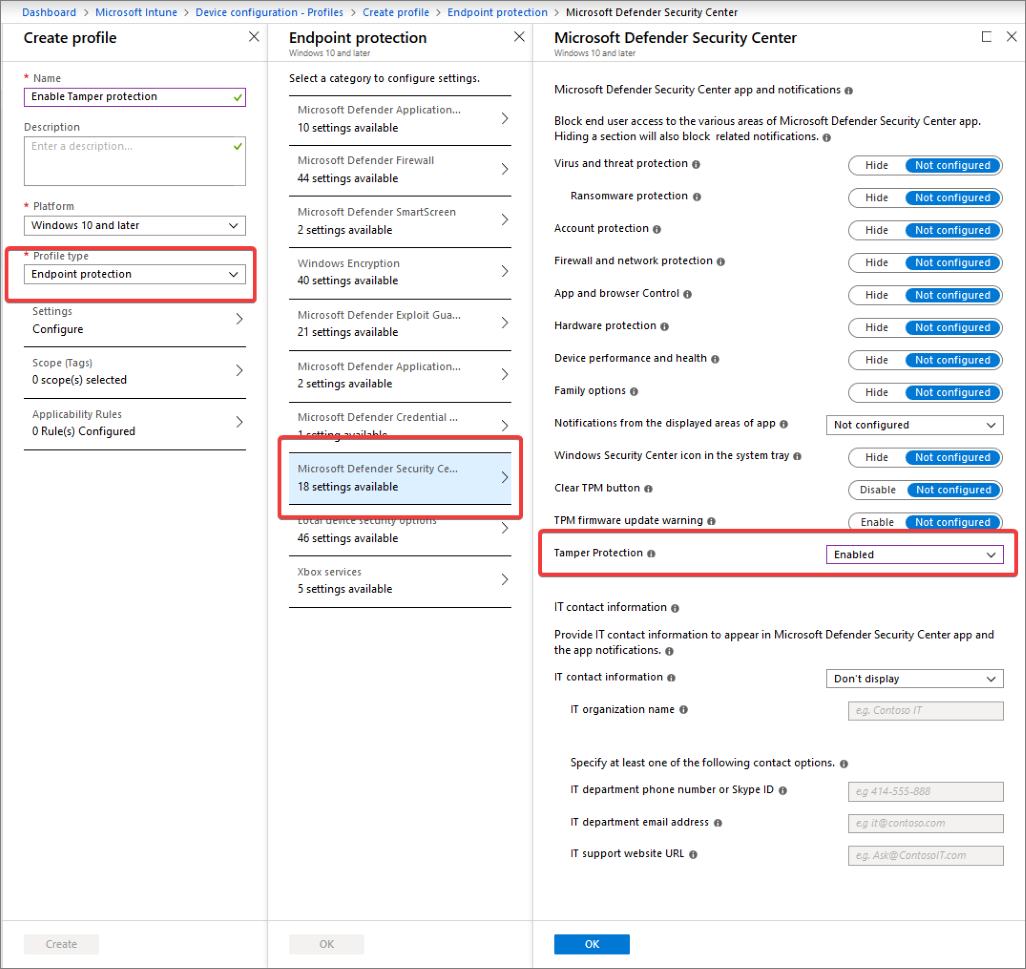Select Microsoft Defender Firewall category

(400, 169)
